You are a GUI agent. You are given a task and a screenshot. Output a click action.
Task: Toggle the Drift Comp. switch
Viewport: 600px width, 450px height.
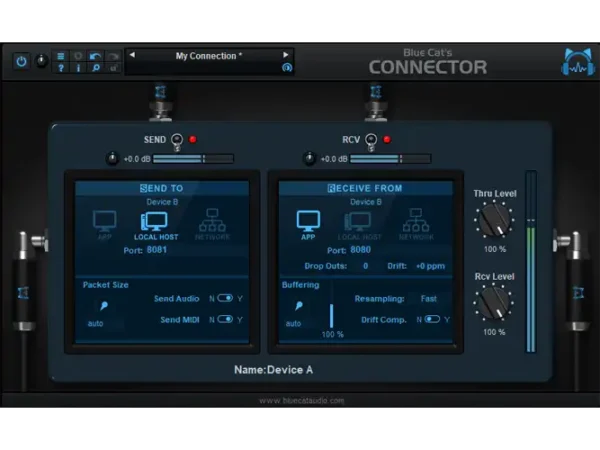(x=432, y=319)
